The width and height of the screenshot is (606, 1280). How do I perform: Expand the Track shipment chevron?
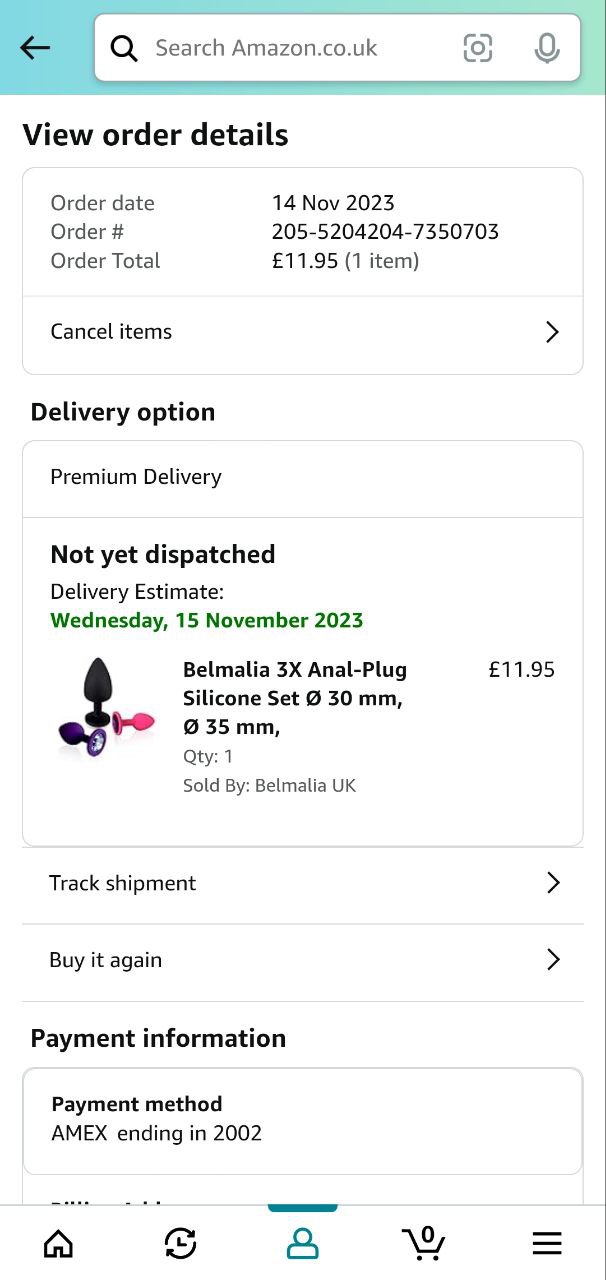pos(553,883)
